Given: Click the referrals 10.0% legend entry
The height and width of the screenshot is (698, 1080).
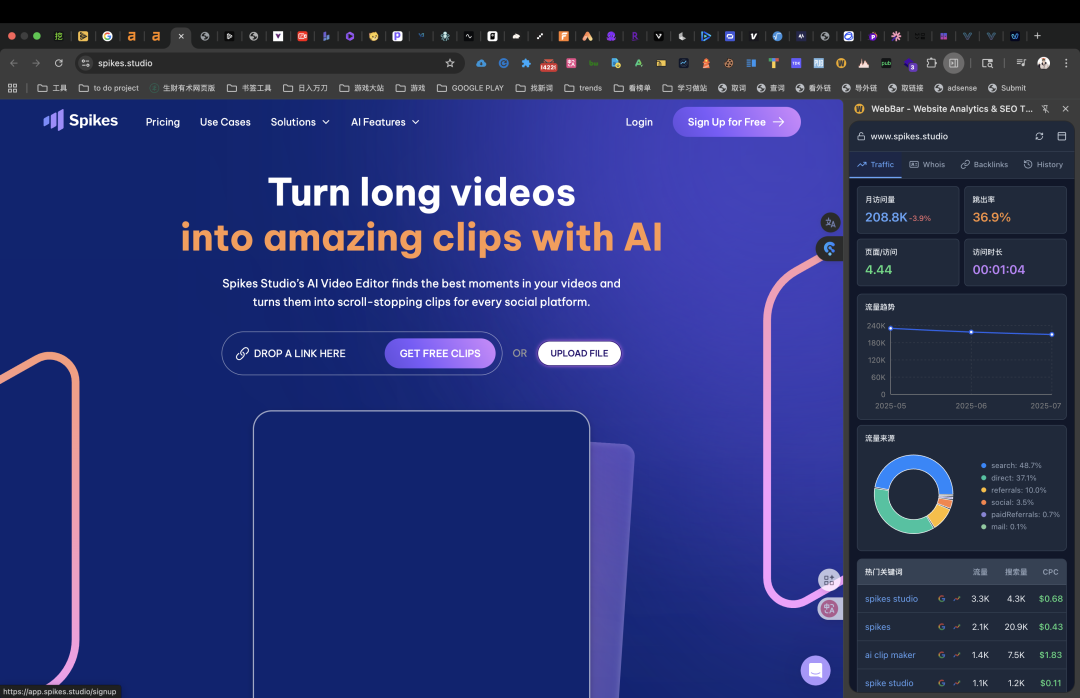Looking at the screenshot, I should click(1013, 490).
